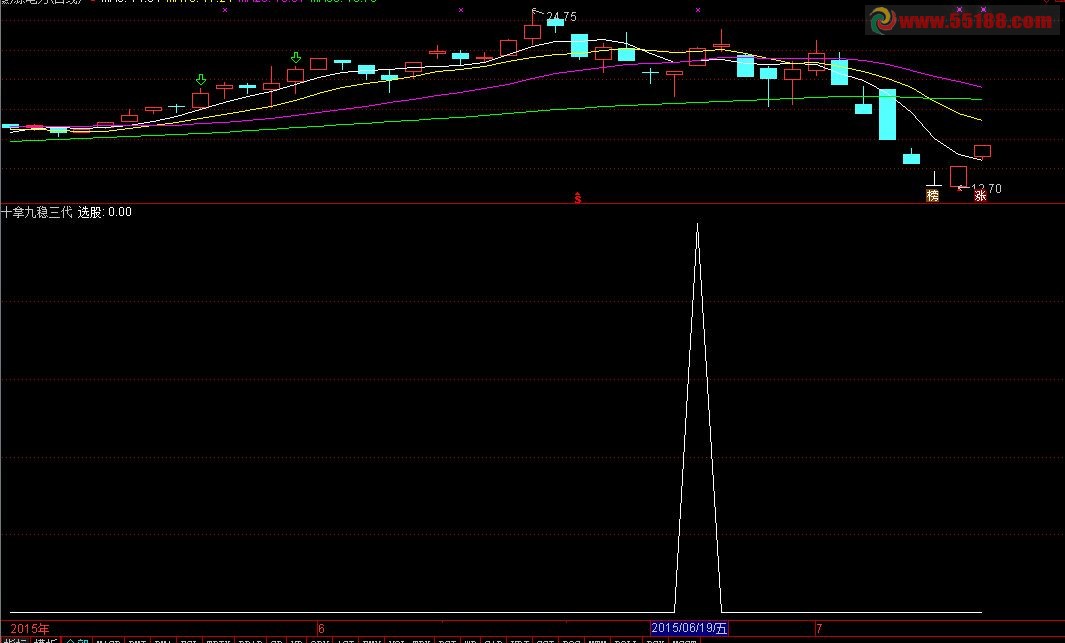Click the peak of the white indicator spike

coord(698,225)
